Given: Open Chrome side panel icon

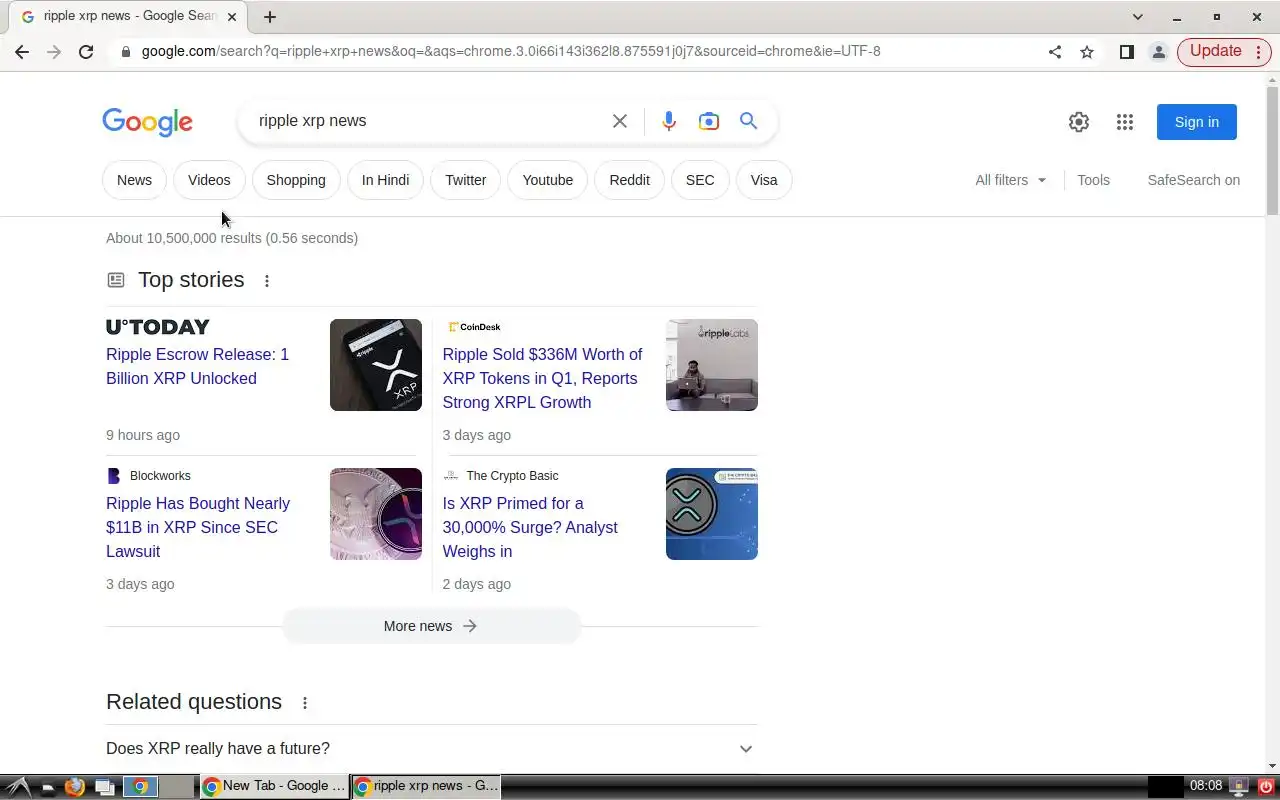Looking at the screenshot, I should click(x=1127, y=52).
